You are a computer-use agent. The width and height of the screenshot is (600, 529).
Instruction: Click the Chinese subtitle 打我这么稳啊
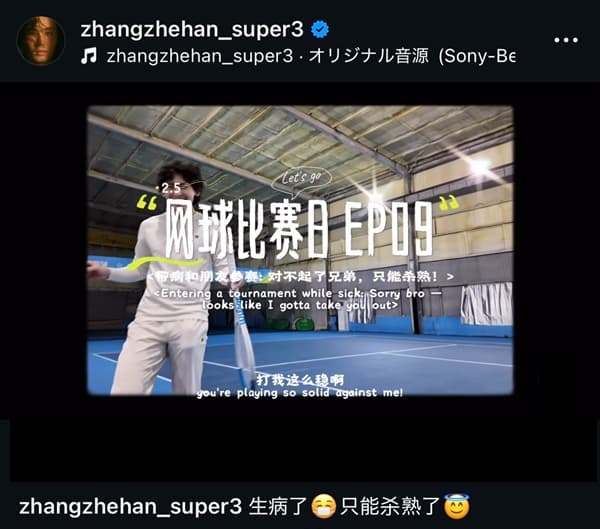tap(300, 380)
